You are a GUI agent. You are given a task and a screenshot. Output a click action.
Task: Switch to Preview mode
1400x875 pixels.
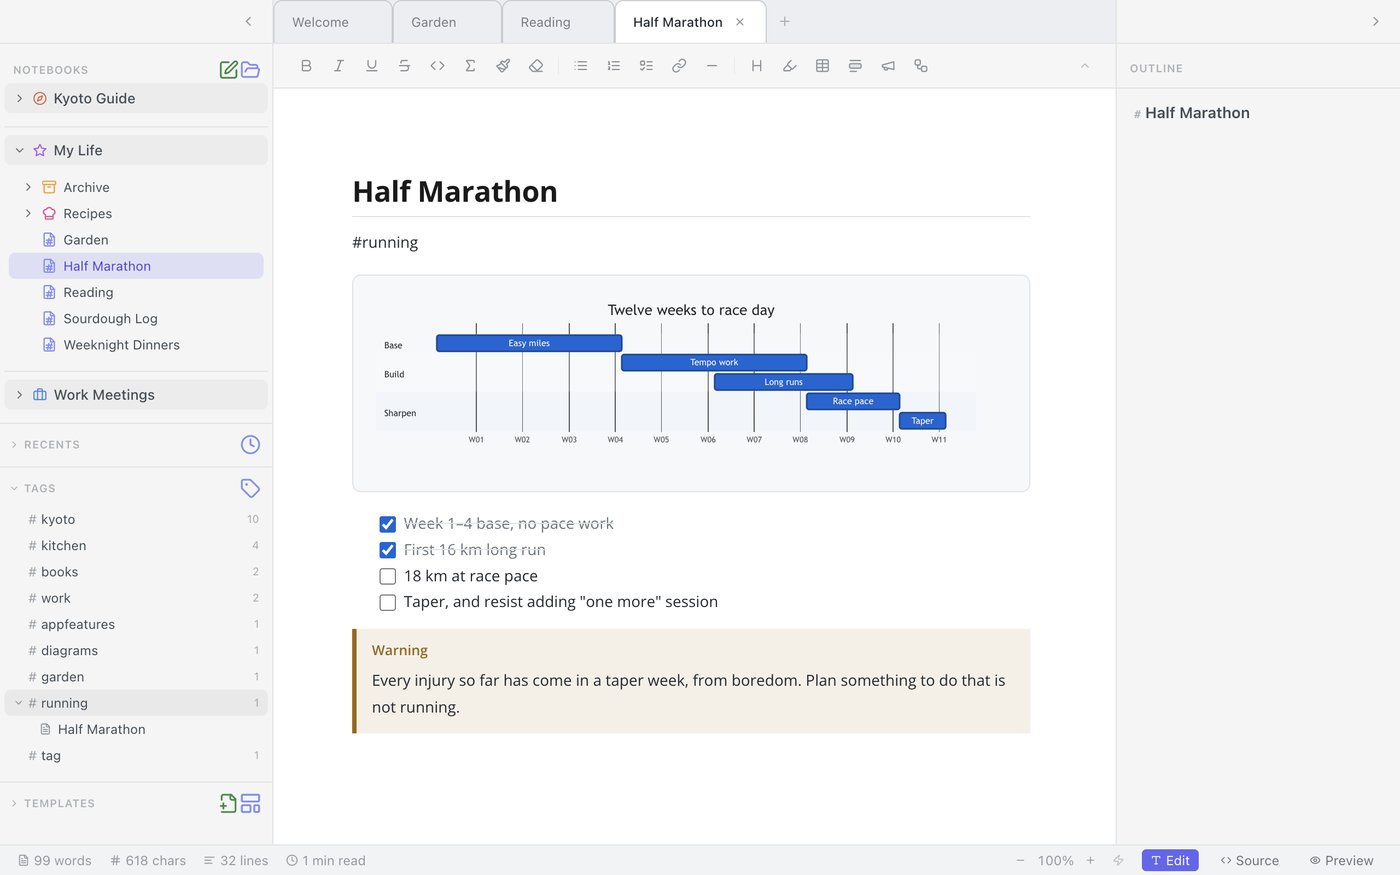coord(1342,860)
